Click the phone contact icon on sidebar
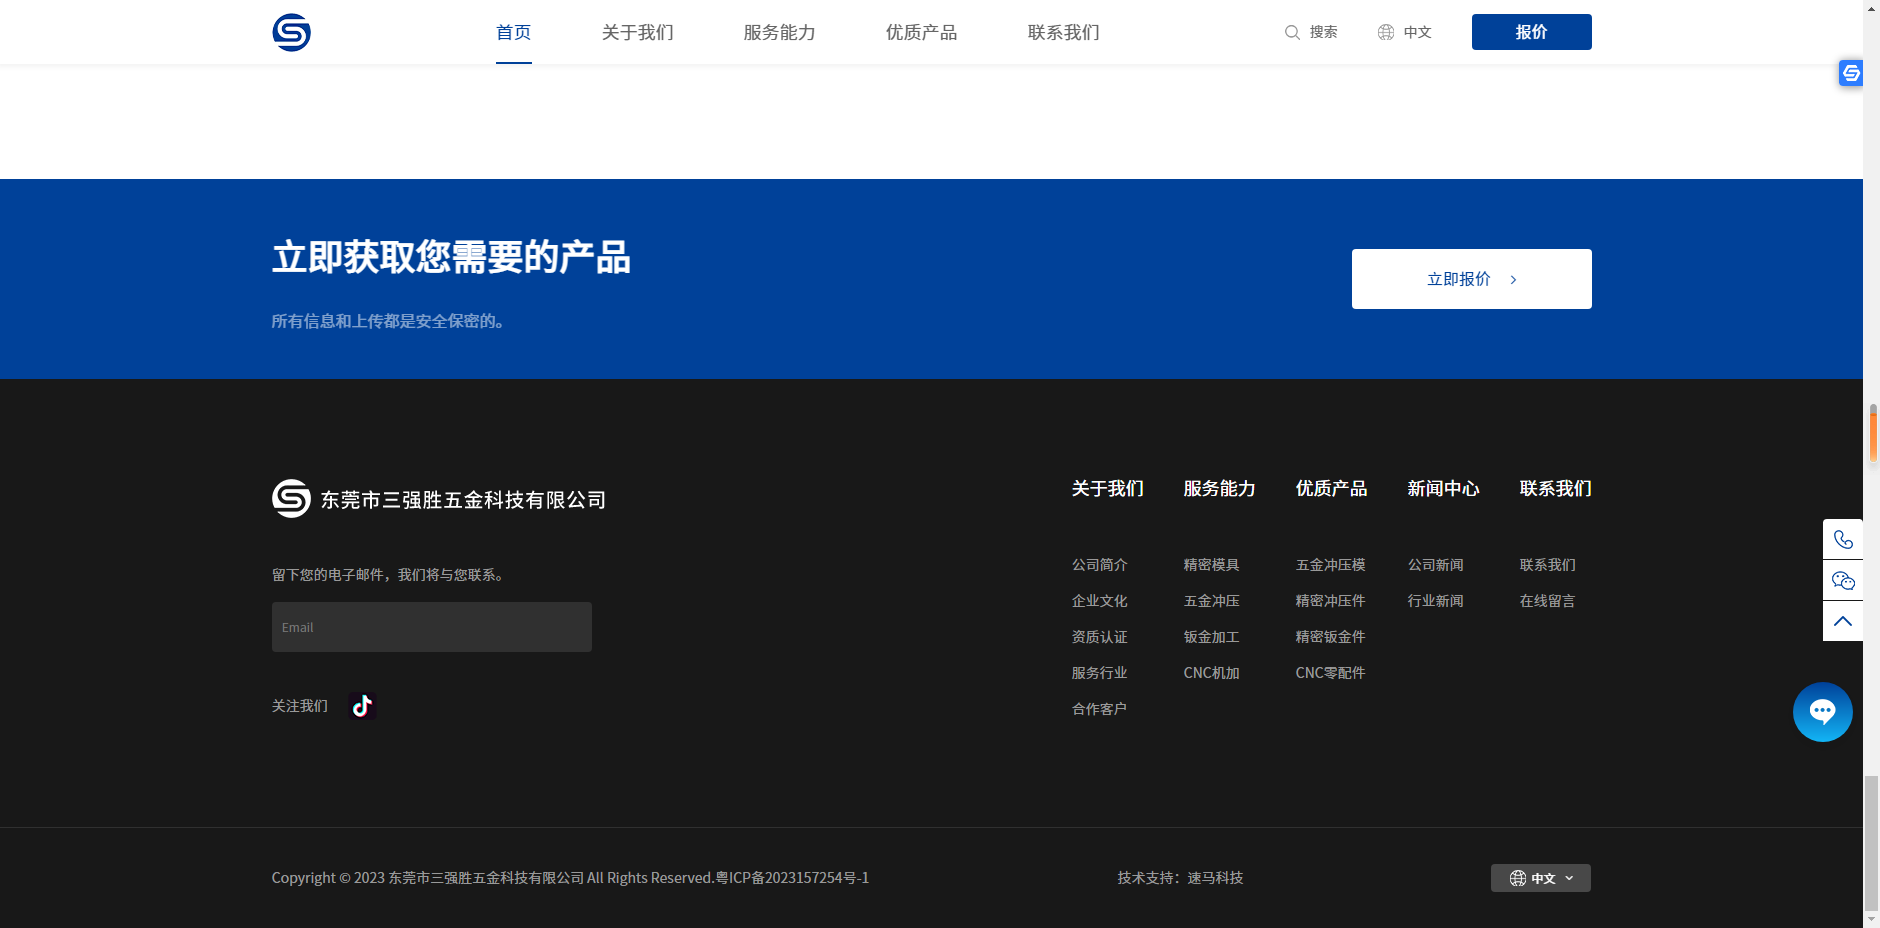 pos(1842,540)
